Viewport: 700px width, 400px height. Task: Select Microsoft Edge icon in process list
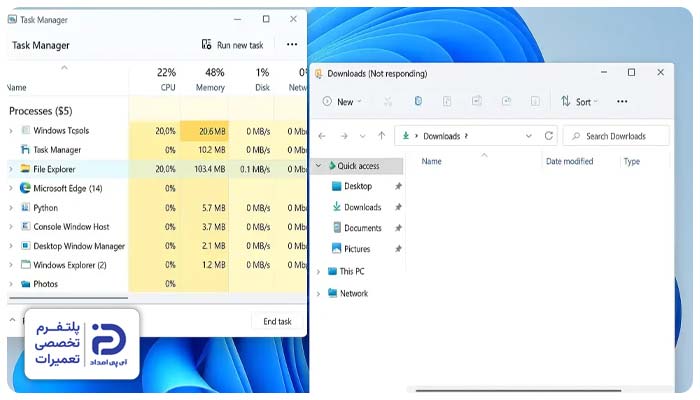(x=25, y=188)
